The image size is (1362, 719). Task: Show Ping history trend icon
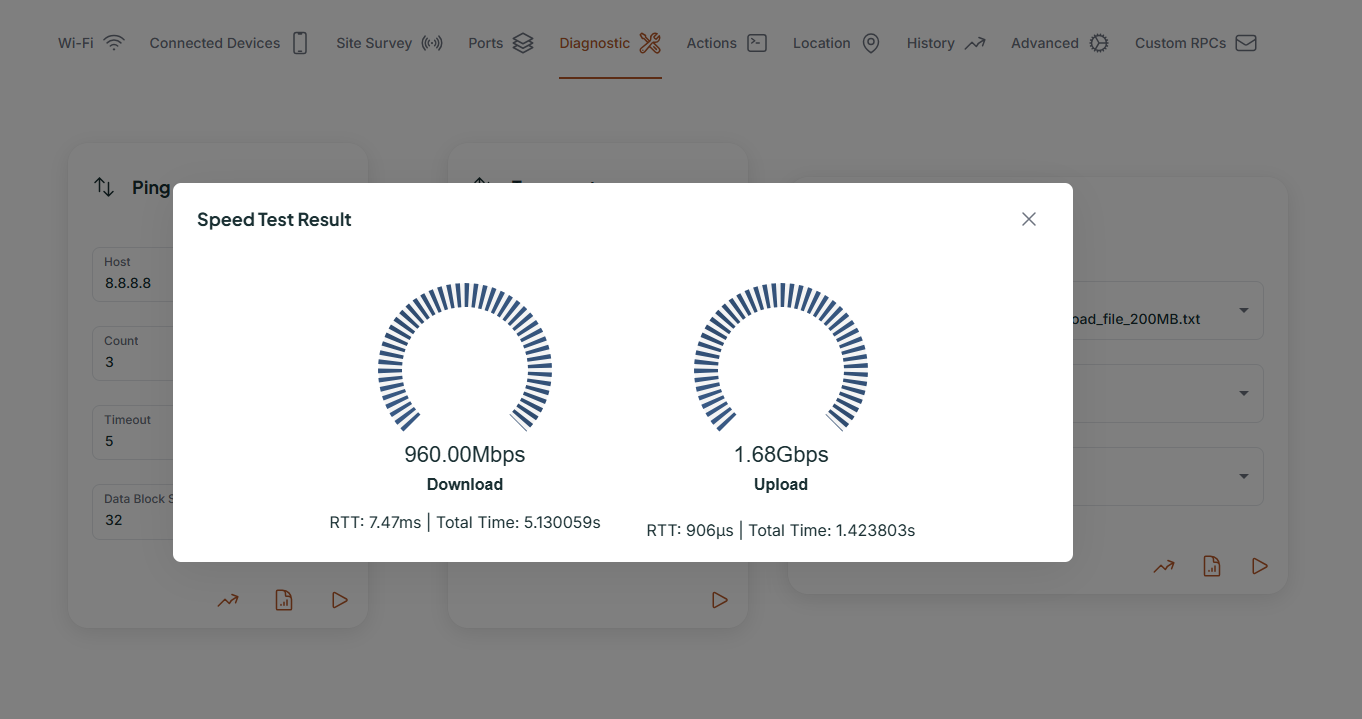[228, 600]
